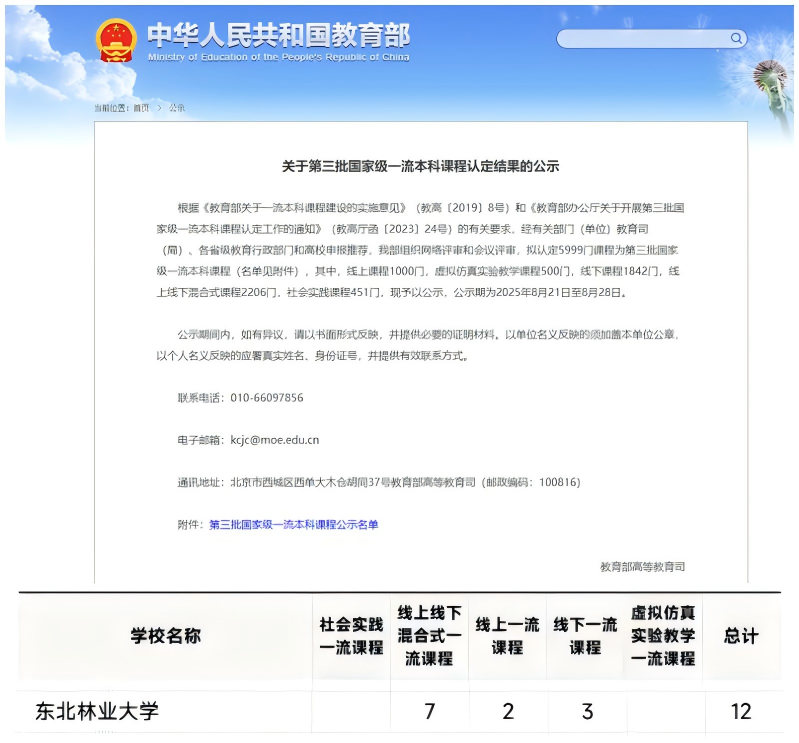Click the magnifier search icon
The width and height of the screenshot is (799, 743).
(736, 39)
